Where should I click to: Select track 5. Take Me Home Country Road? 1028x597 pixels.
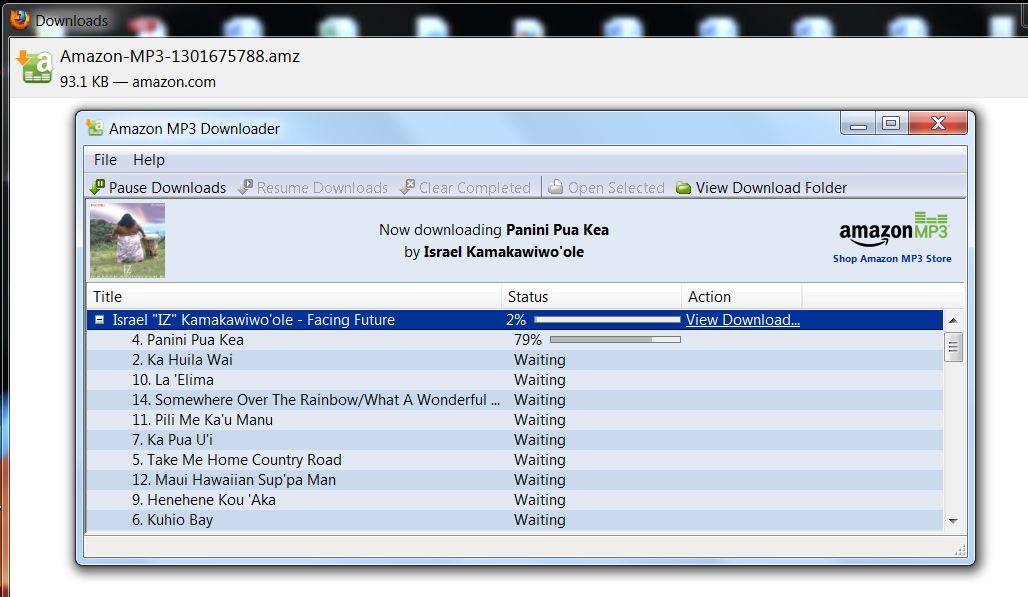(515, 460)
